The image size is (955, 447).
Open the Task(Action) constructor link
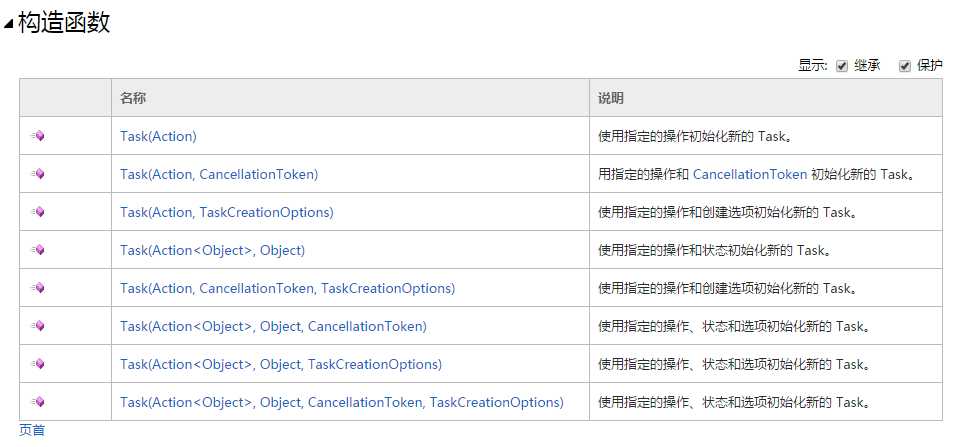click(158, 136)
